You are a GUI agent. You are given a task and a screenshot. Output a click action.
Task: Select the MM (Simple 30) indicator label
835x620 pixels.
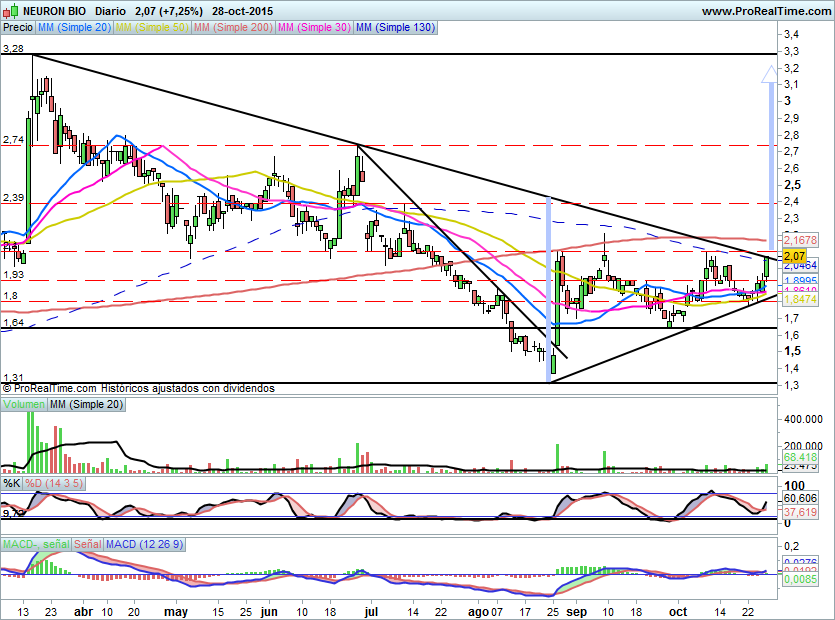[314, 27]
